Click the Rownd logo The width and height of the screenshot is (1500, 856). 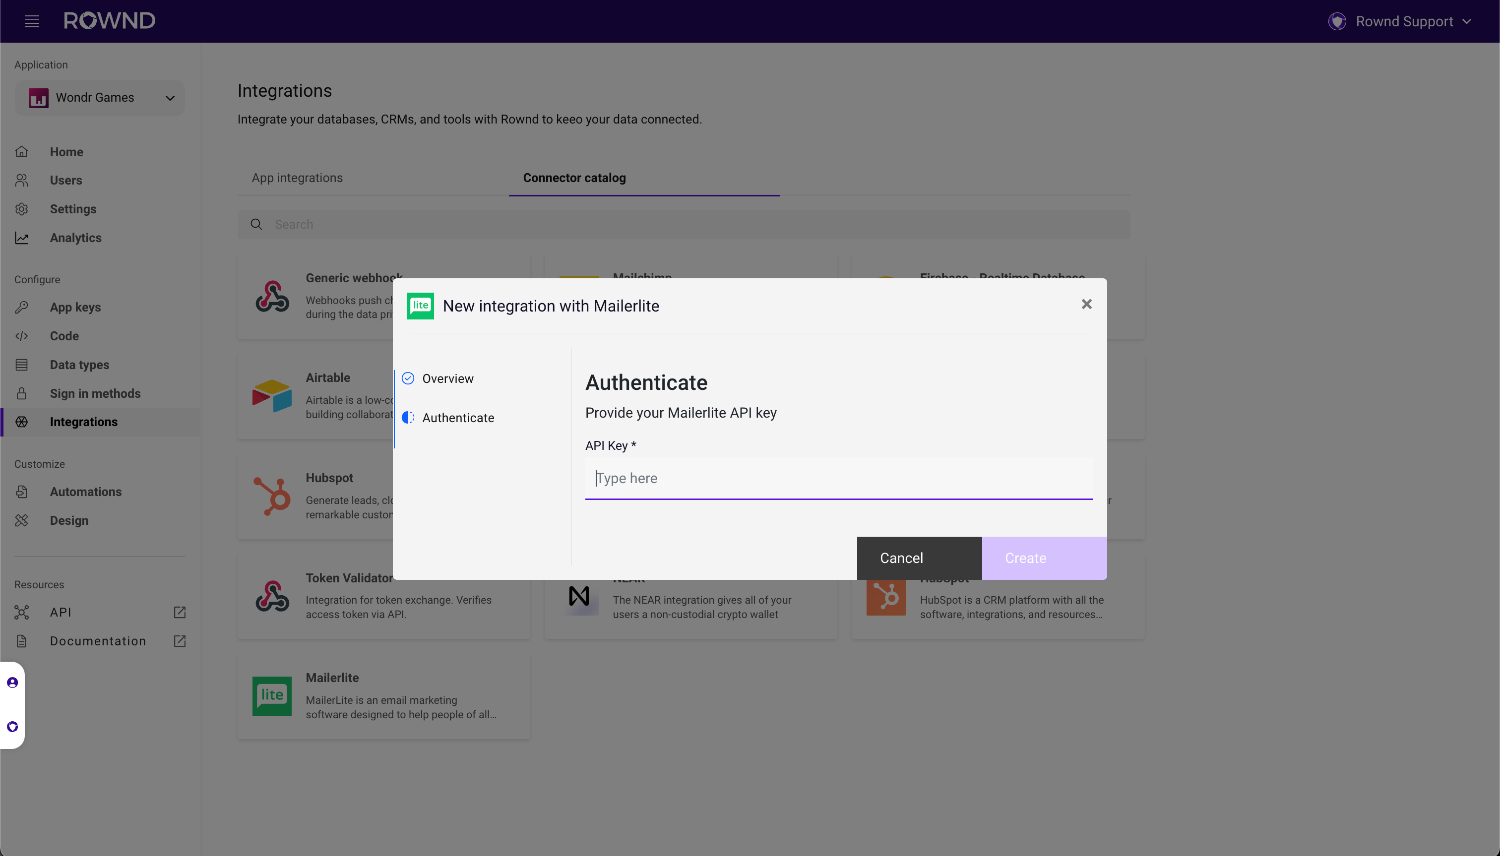click(x=110, y=21)
